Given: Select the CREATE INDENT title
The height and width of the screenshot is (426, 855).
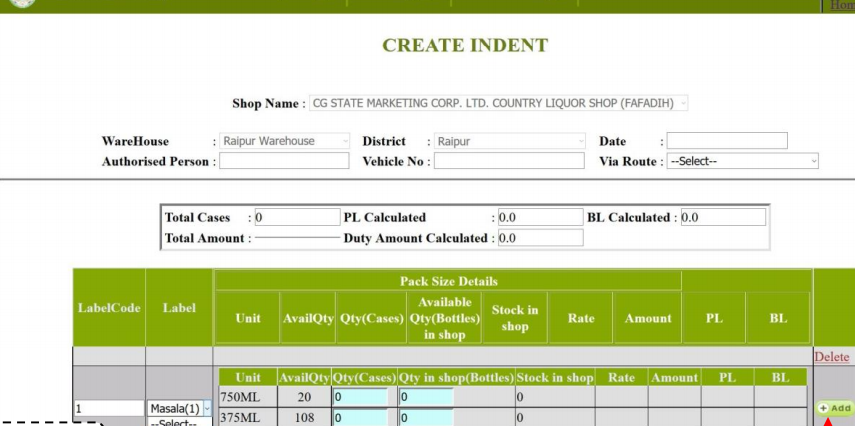Looking at the screenshot, I should pyautogui.click(x=465, y=45).
